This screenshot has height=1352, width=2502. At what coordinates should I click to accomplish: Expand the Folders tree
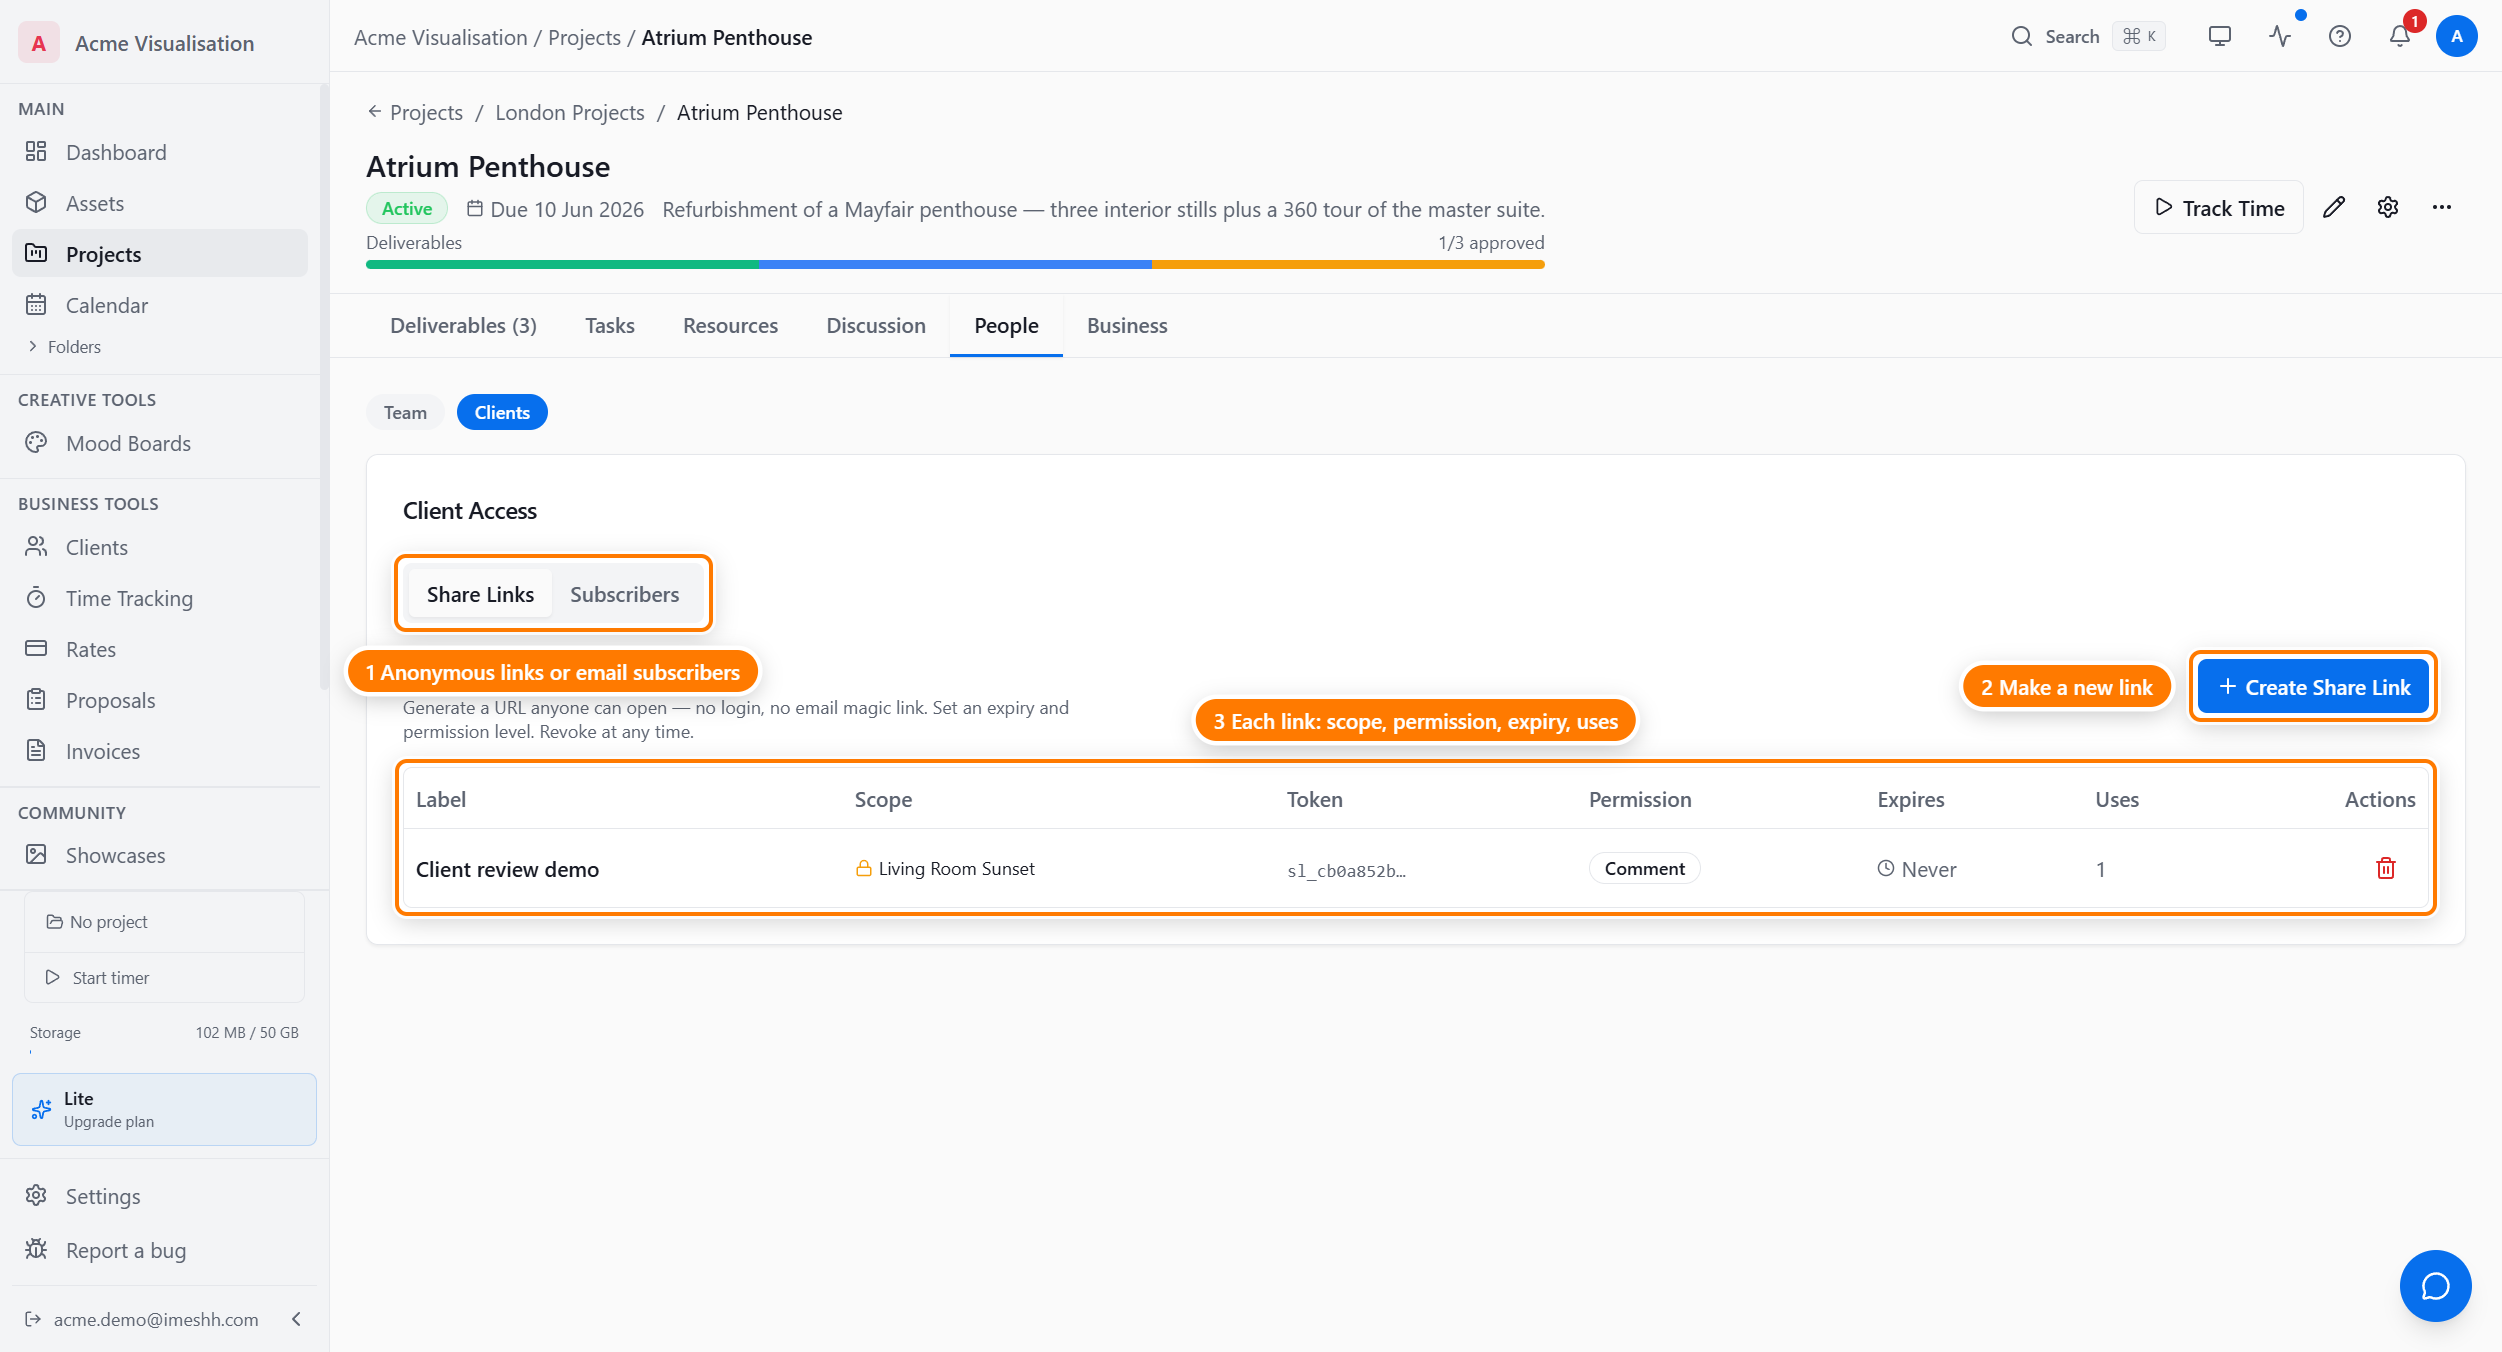(65, 346)
